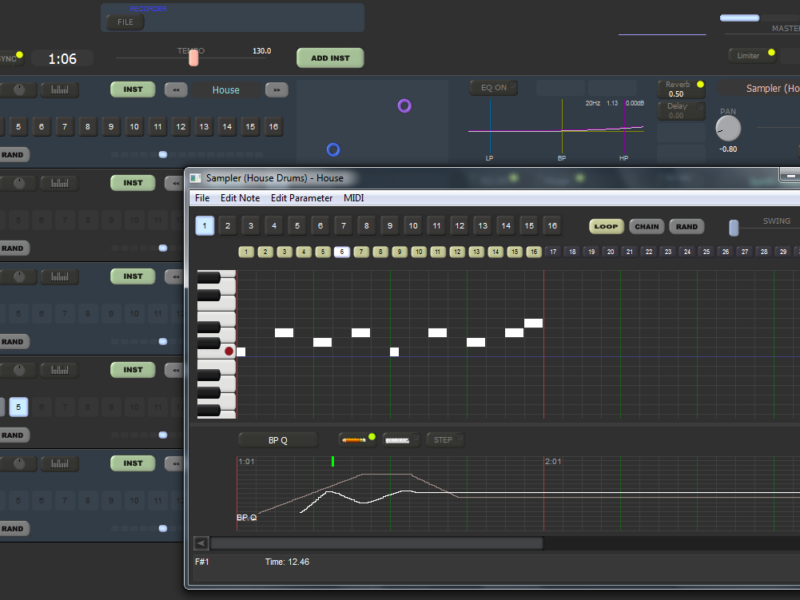Click the TEMPO slider handle

pos(194,58)
